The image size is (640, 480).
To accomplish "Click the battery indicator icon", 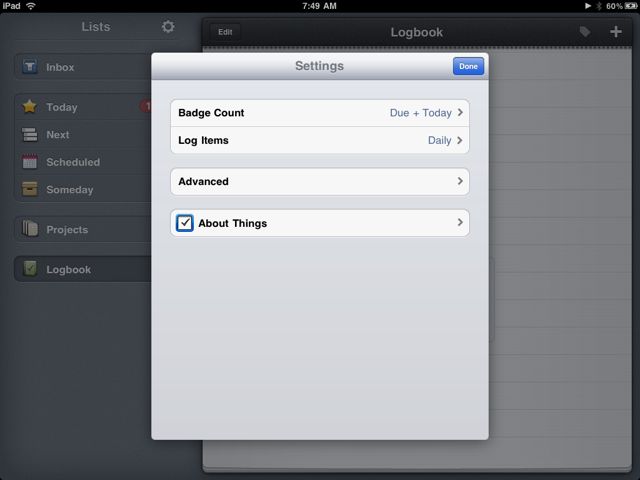I will tap(631, 6).
